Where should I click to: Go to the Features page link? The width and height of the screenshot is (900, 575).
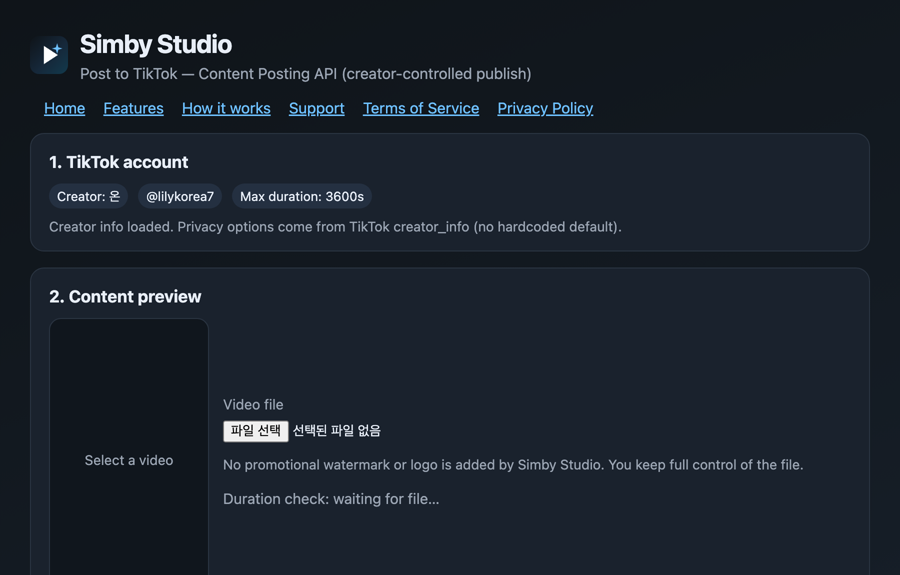pos(133,108)
